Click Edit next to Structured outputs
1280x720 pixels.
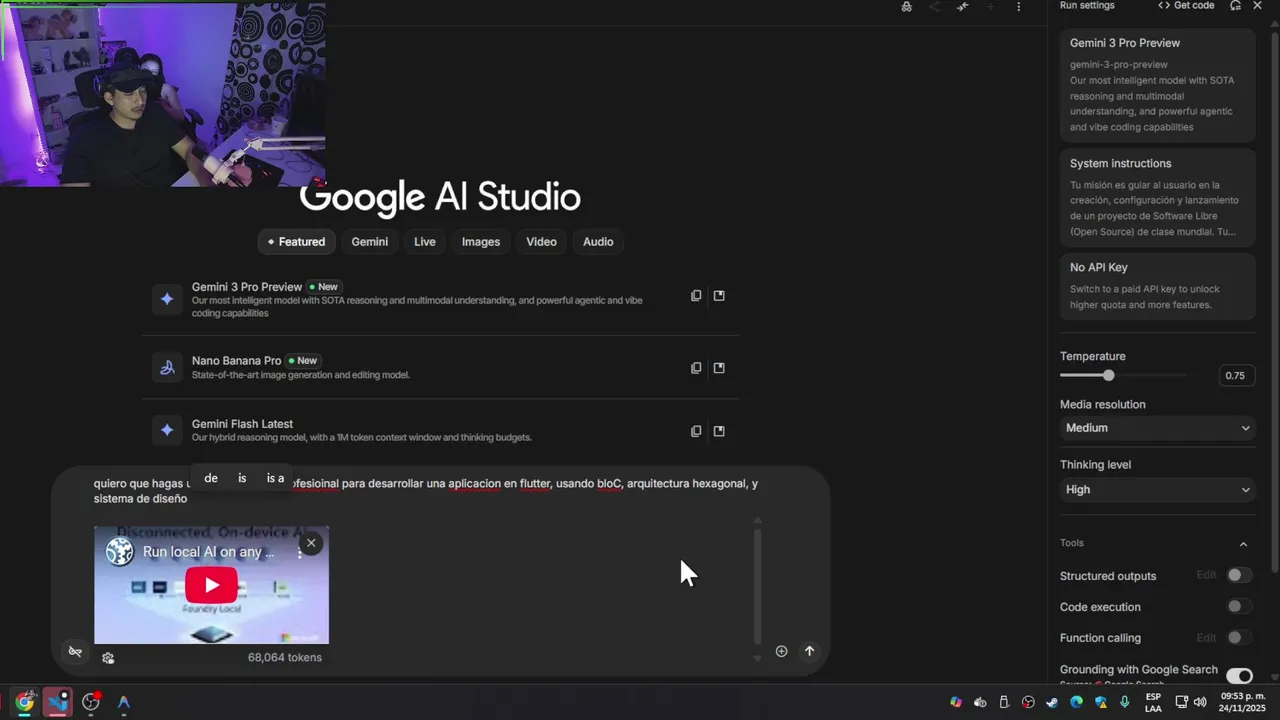1206,575
